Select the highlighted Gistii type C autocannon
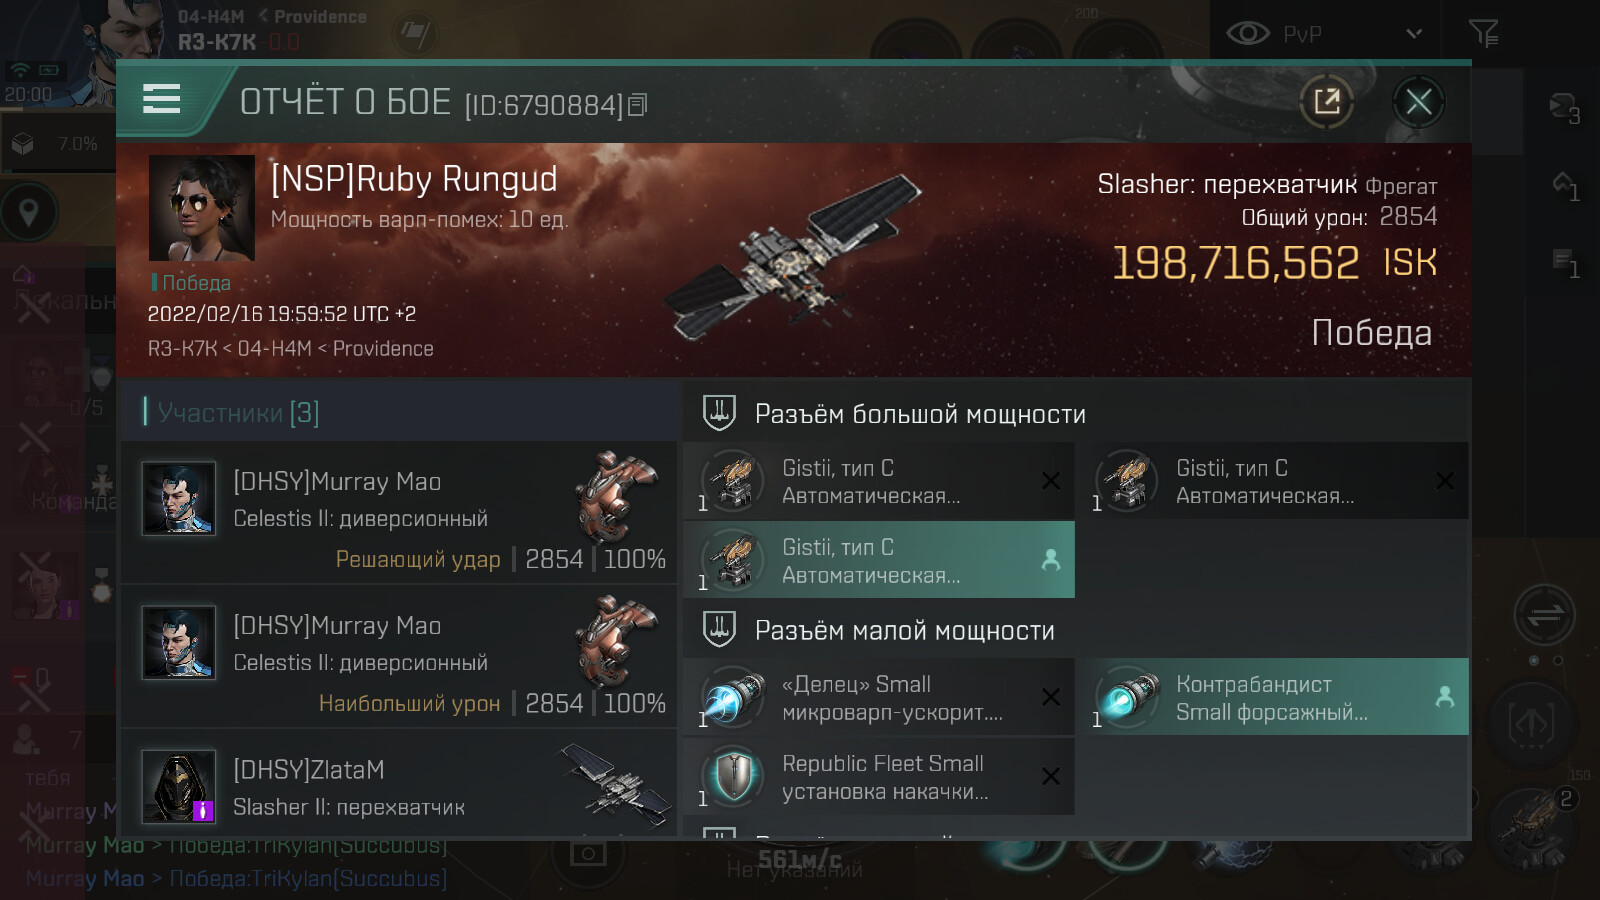The image size is (1600, 900). coord(878,560)
